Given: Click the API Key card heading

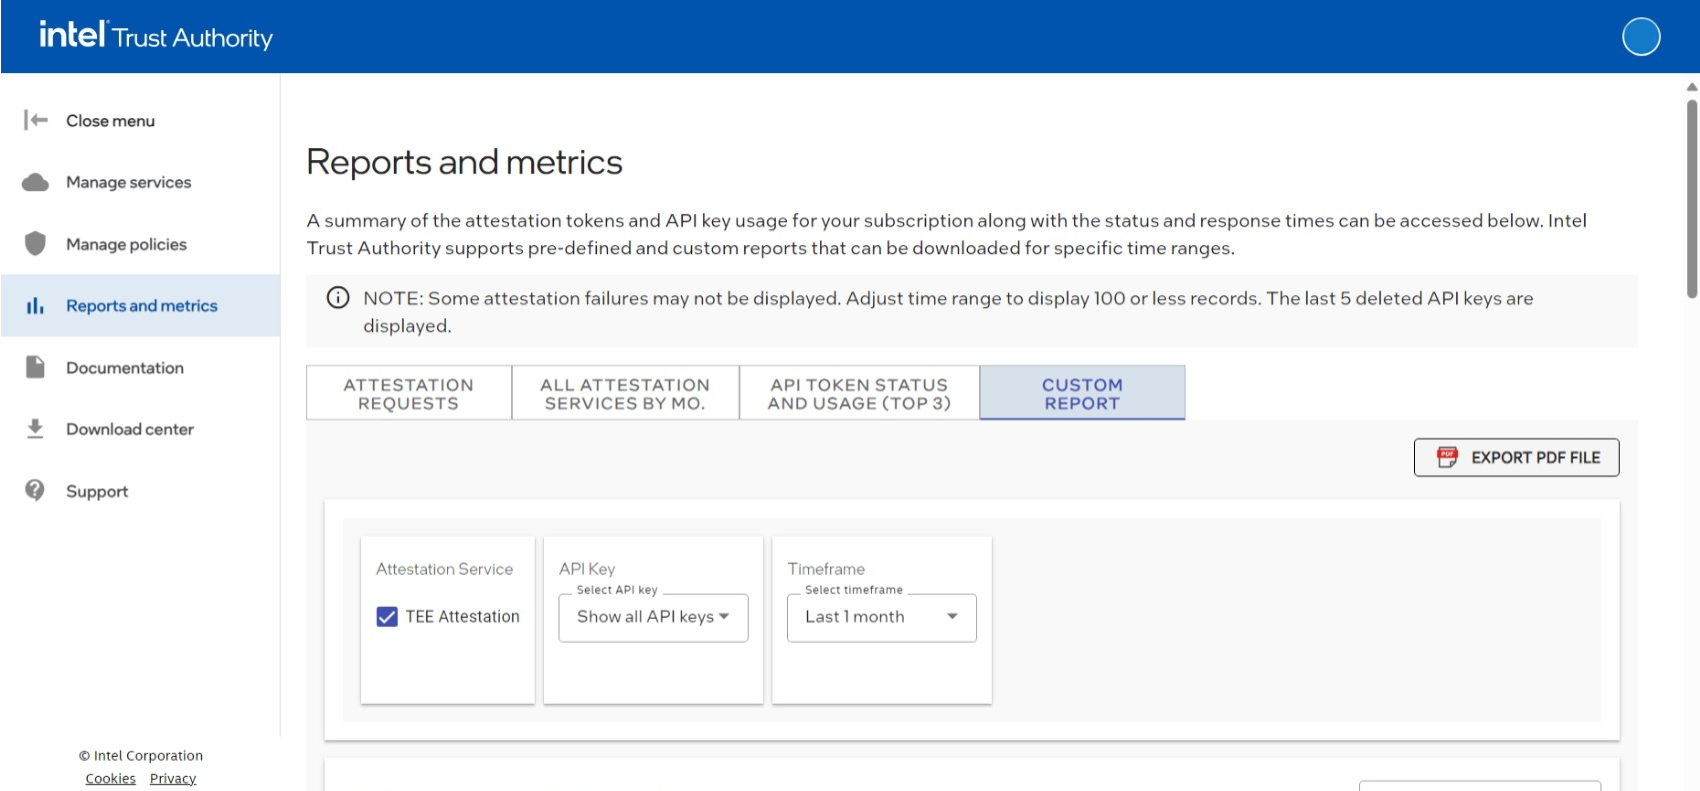Looking at the screenshot, I should click(x=587, y=569).
